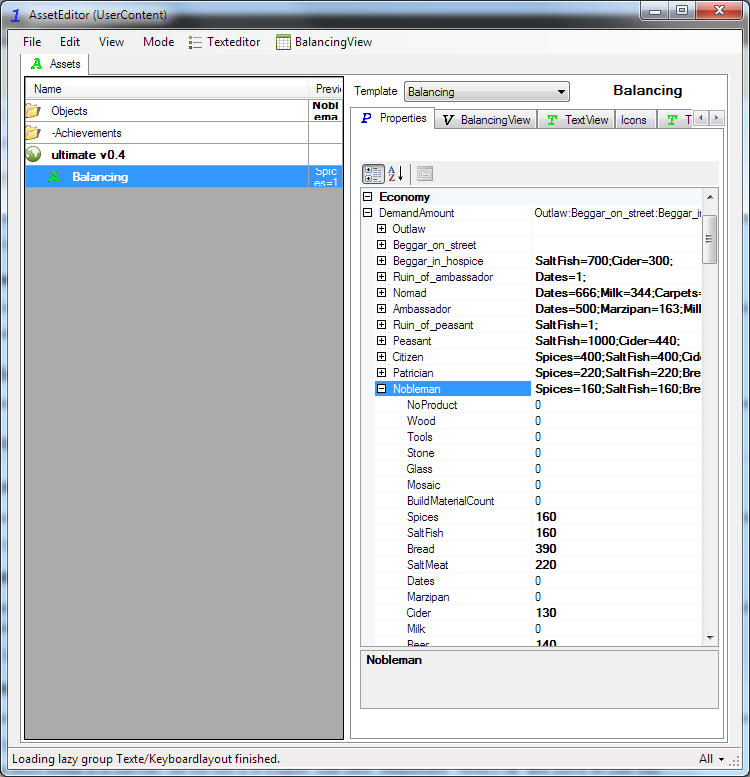The image size is (750, 777).
Task: Click the Property Pages icon
Action: [x=425, y=174]
